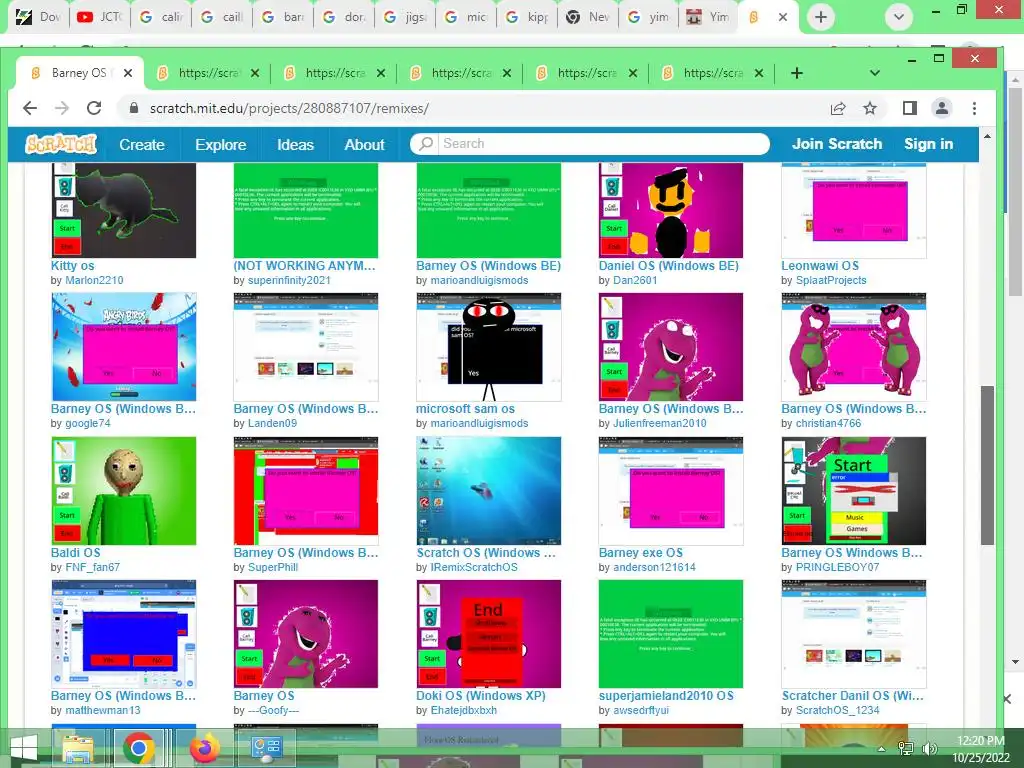Open Explore in Scratch navigation

tap(221, 144)
